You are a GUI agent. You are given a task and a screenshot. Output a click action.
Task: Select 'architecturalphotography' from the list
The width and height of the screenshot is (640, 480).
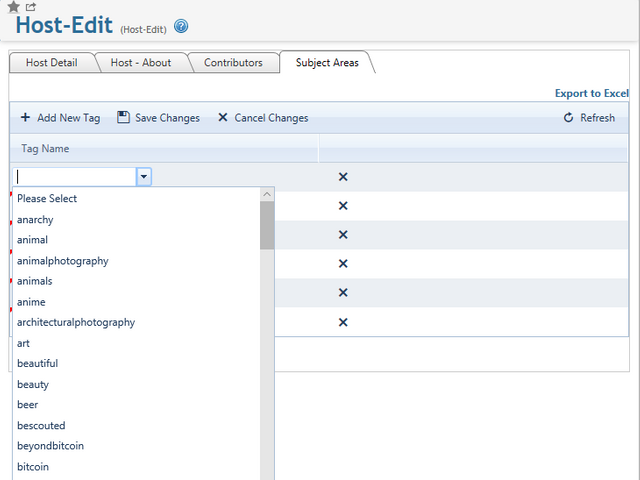coord(76,322)
